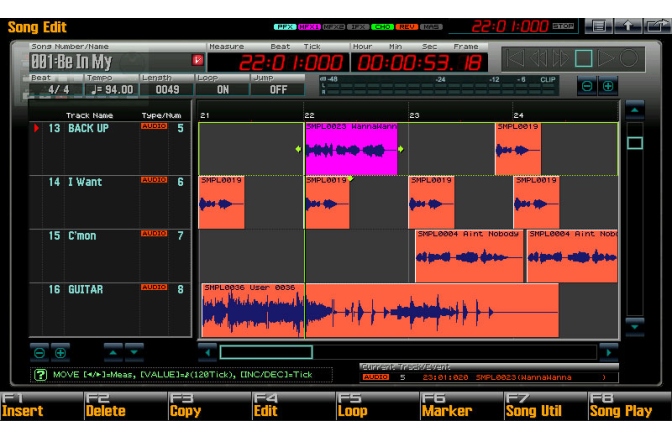Zoom in horizontally with top plus icon

click(x=608, y=87)
